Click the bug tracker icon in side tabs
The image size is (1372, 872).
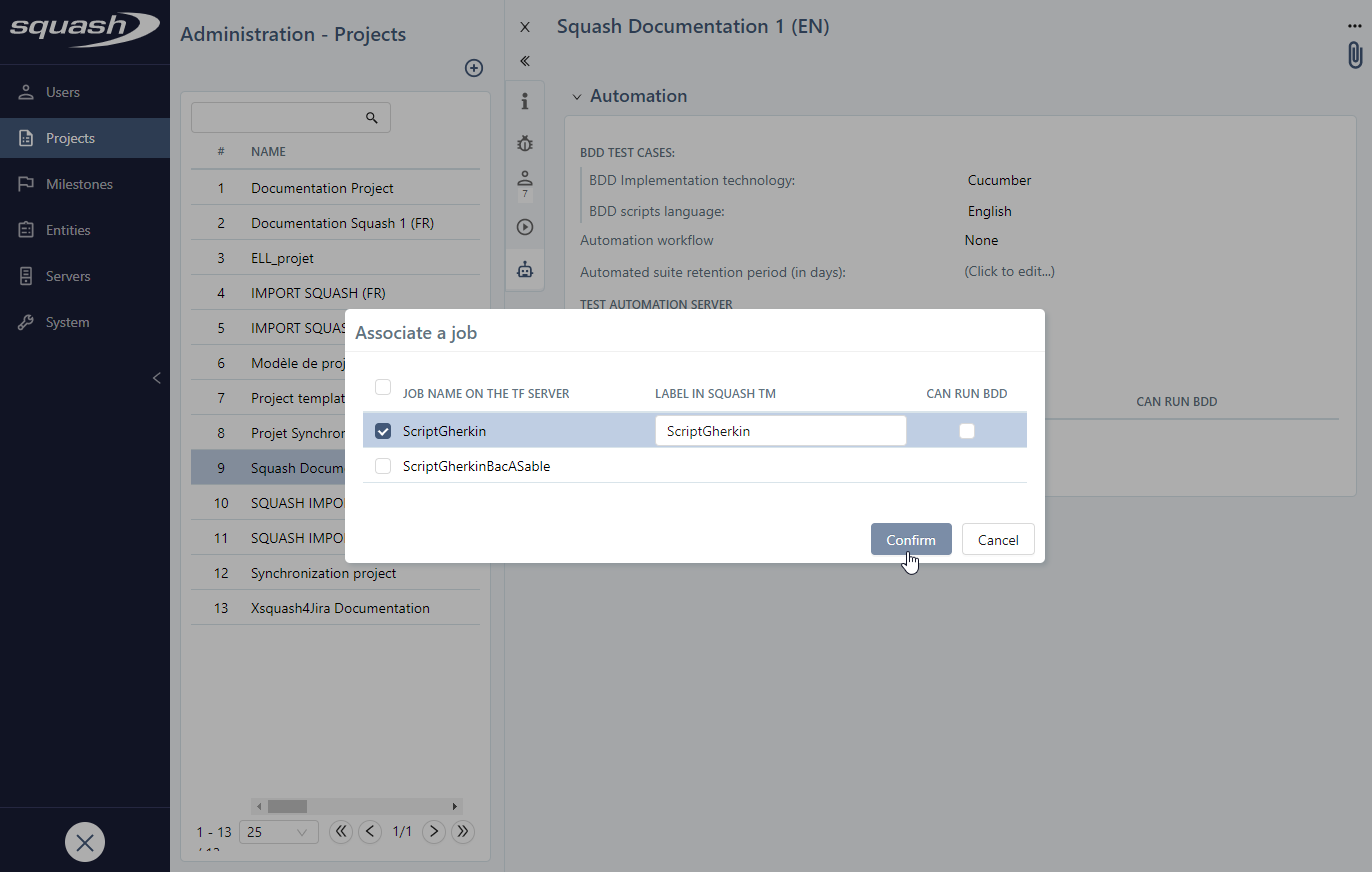click(x=525, y=143)
